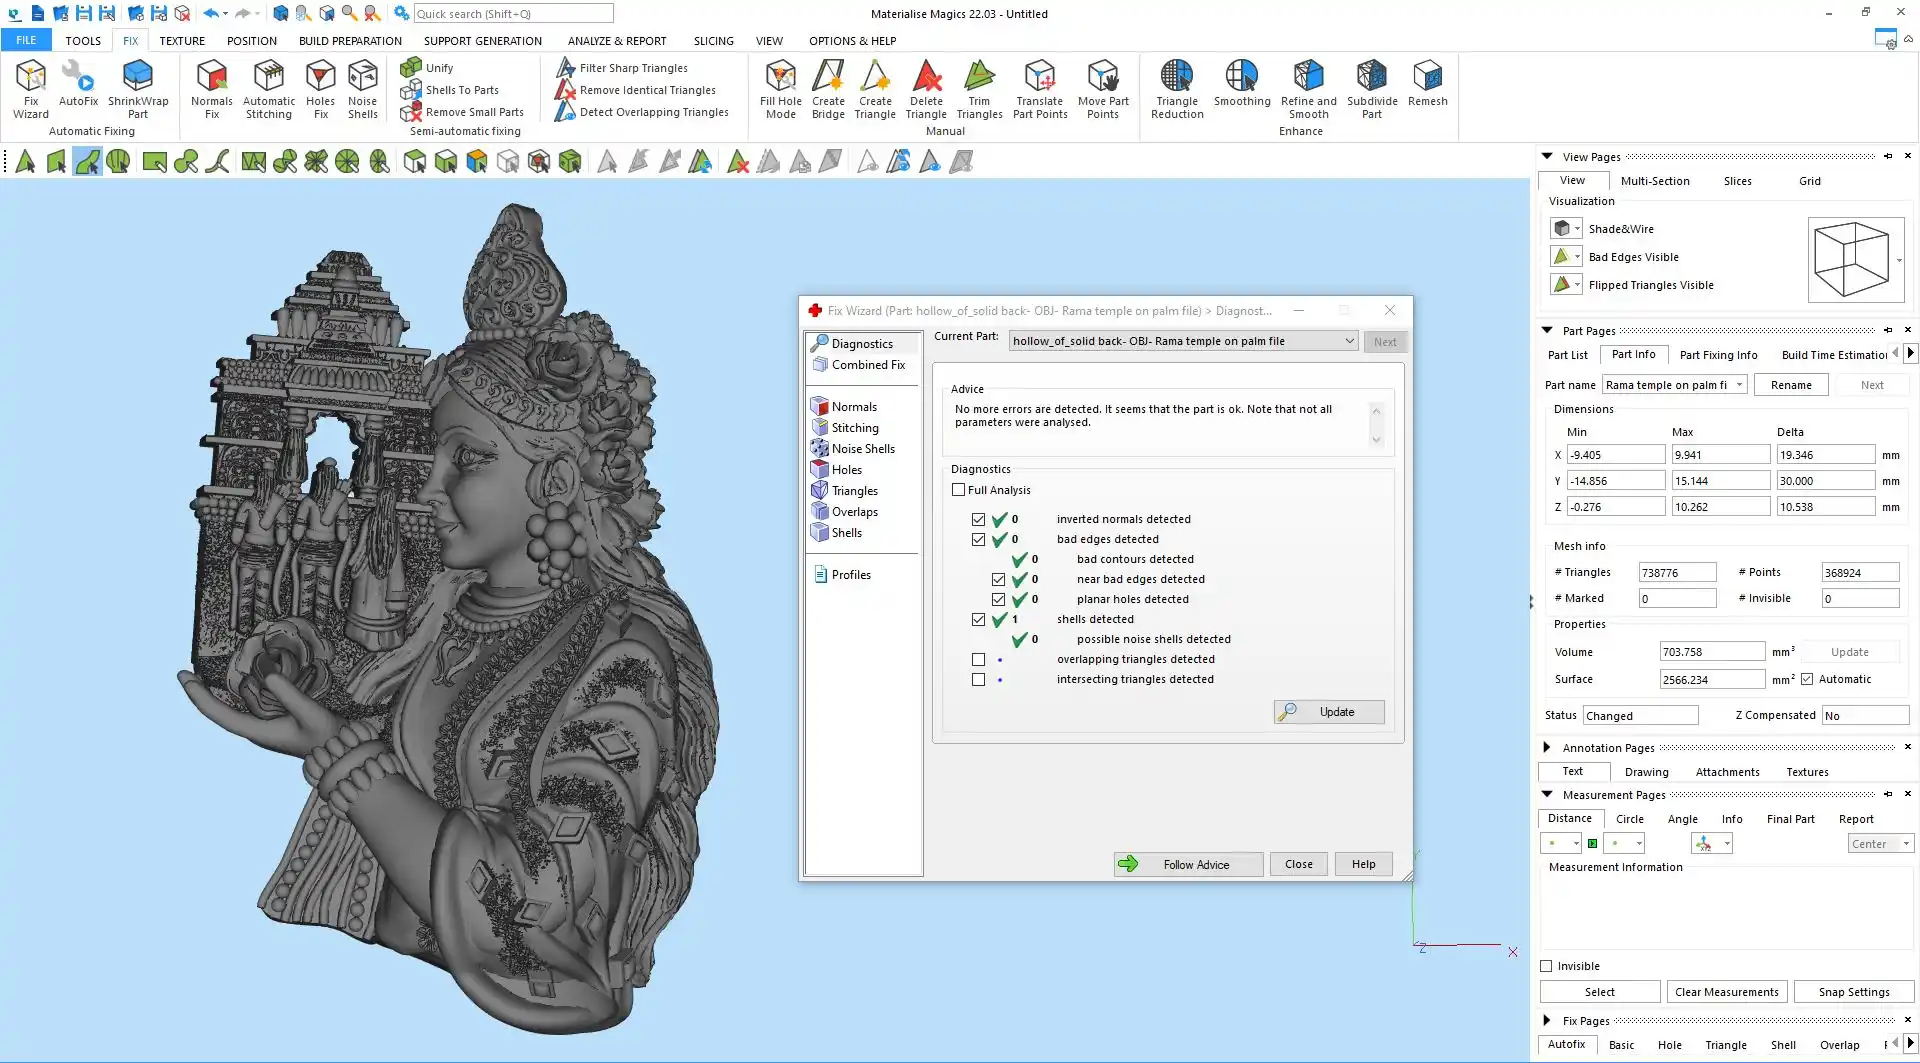Switch to Support Generation ribbon tab
Viewport: 1920px width, 1063px height.
pyautogui.click(x=482, y=41)
